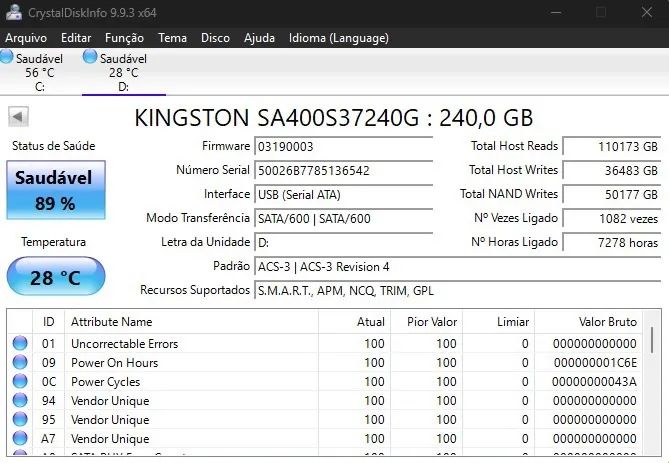The height and width of the screenshot is (463, 669).
Task: Select the drive D: tab at 28 °C
Action: click(x=124, y=71)
